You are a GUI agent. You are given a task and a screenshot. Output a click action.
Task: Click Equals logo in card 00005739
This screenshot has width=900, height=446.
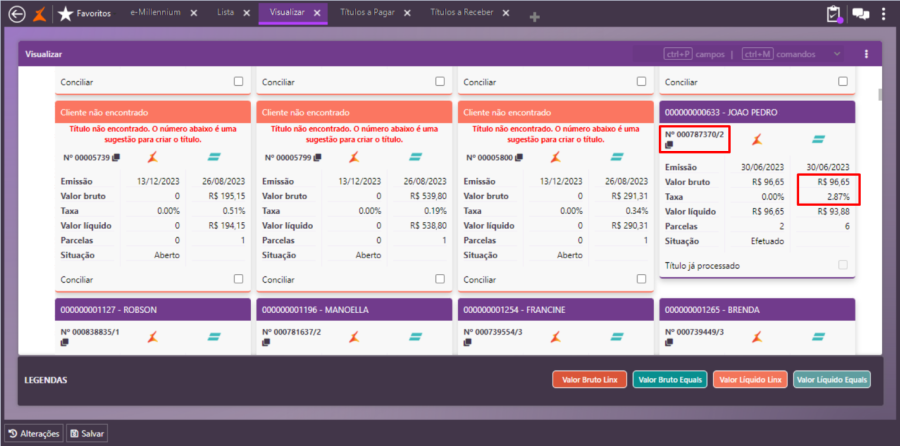214,157
